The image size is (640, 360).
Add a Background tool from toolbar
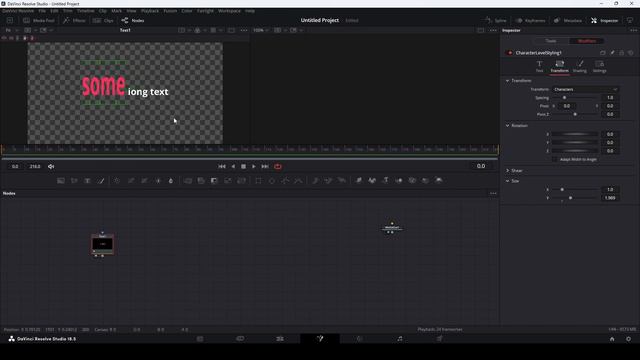tap(61, 180)
